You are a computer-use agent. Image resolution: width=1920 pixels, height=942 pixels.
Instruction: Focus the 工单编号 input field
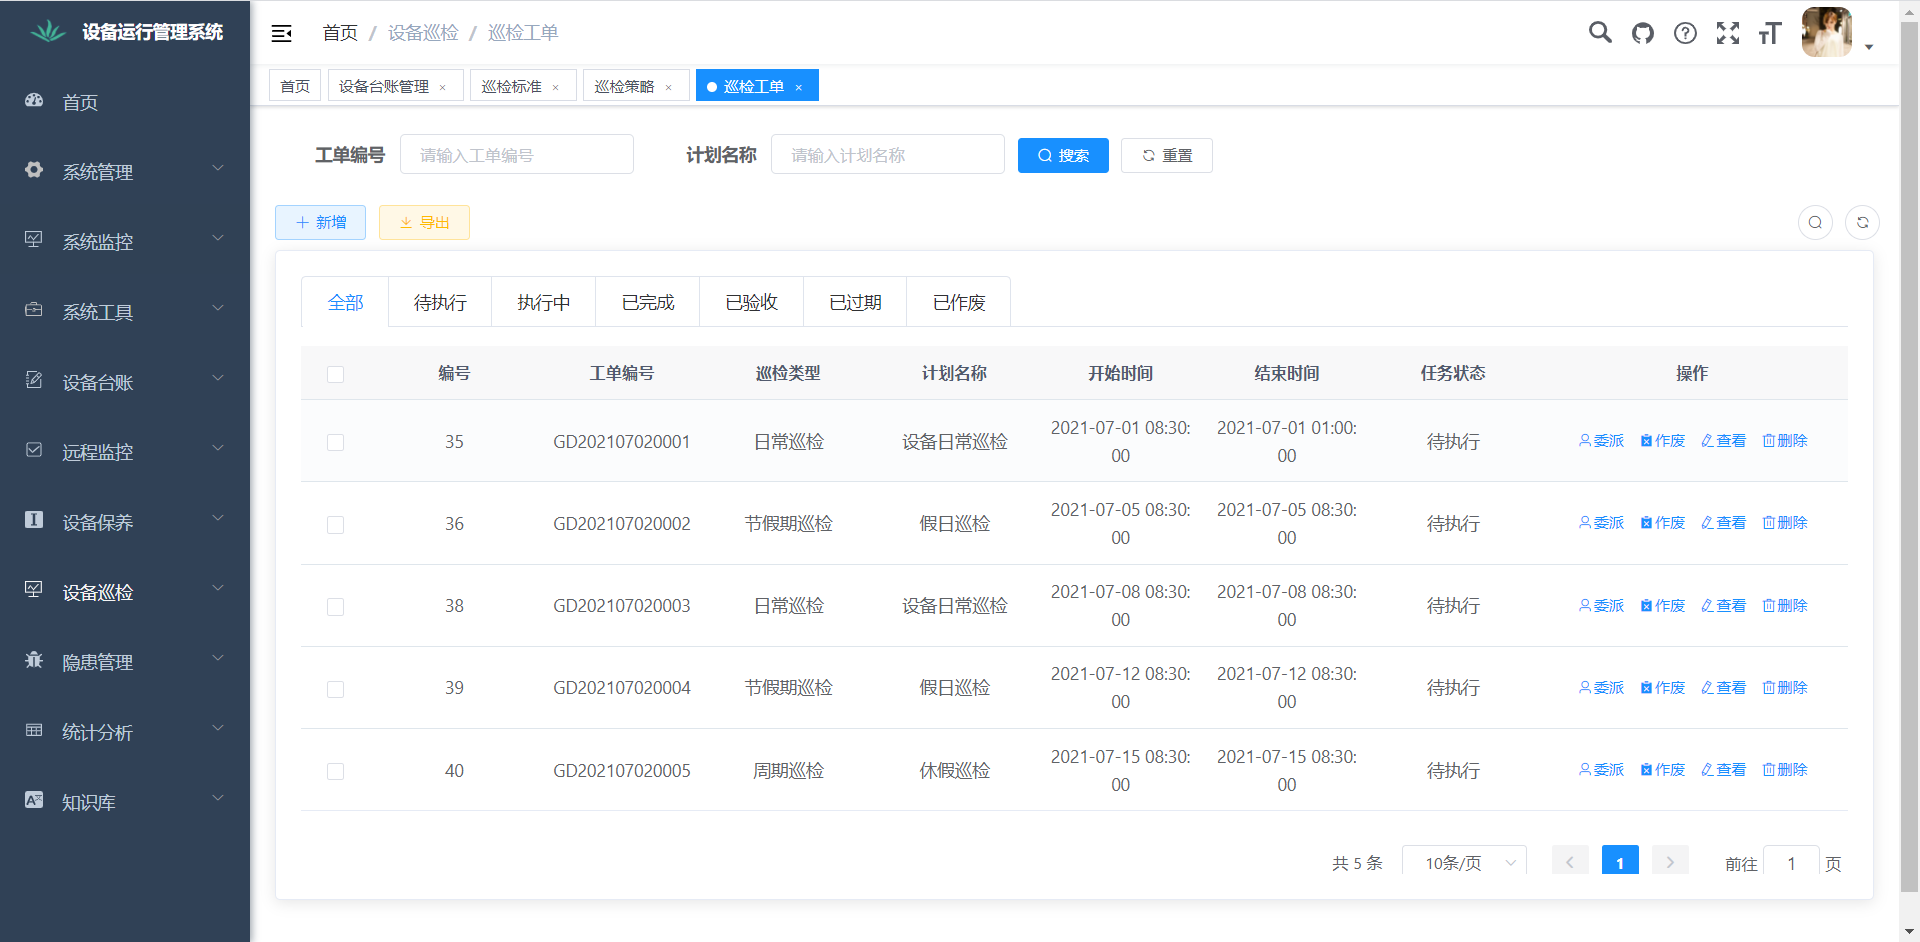pos(517,155)
